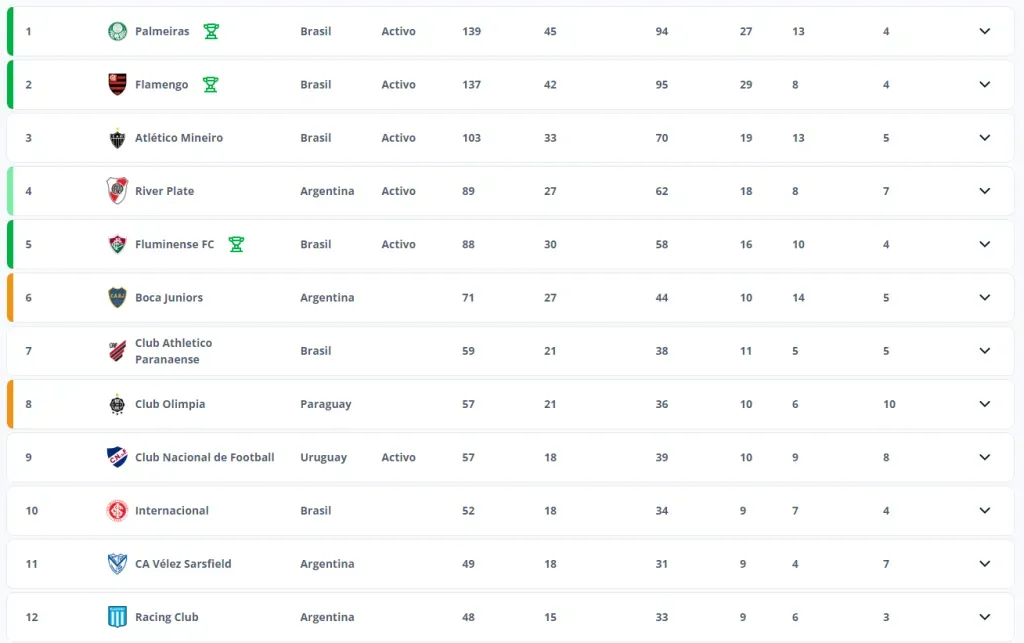Click the orange status bar on Boca Juniors row
This screenshot has height=643, width=1024.
pyautogui.click(x=10, y=297)
